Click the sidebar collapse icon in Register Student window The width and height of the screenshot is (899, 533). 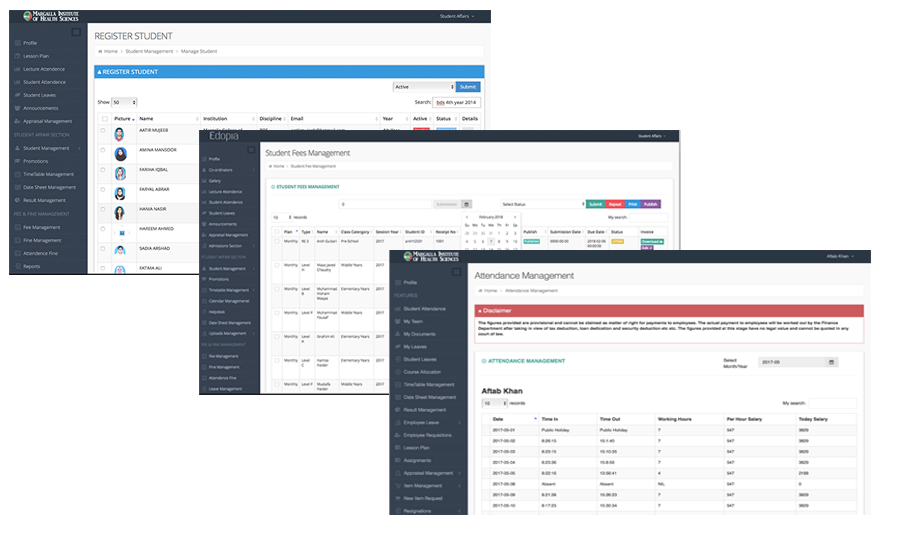tap(76, 32)
